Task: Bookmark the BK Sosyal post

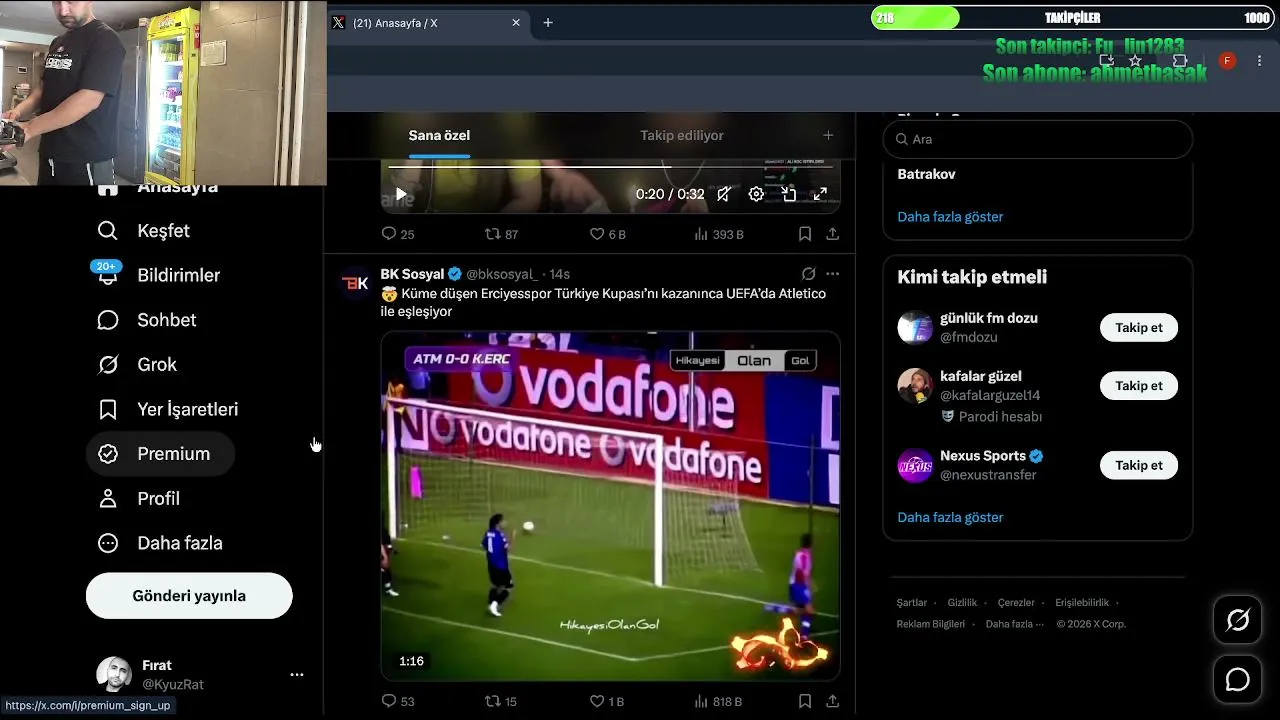Action: click(804, 701)
